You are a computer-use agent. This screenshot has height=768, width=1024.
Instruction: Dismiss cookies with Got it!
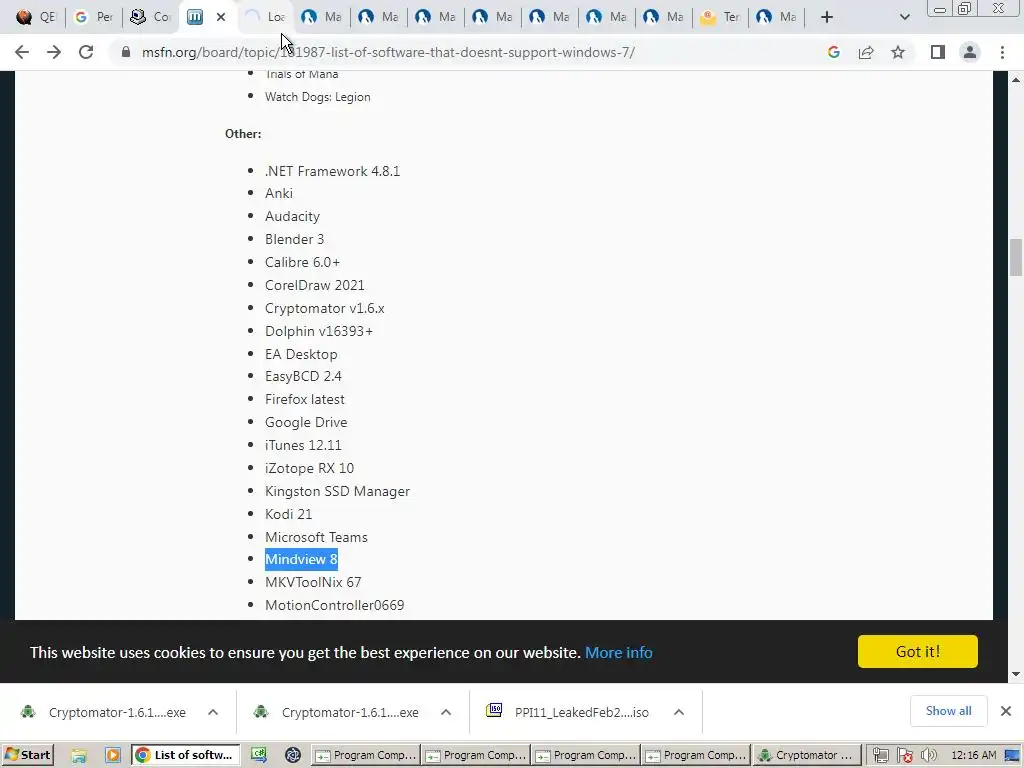[918, 651]
